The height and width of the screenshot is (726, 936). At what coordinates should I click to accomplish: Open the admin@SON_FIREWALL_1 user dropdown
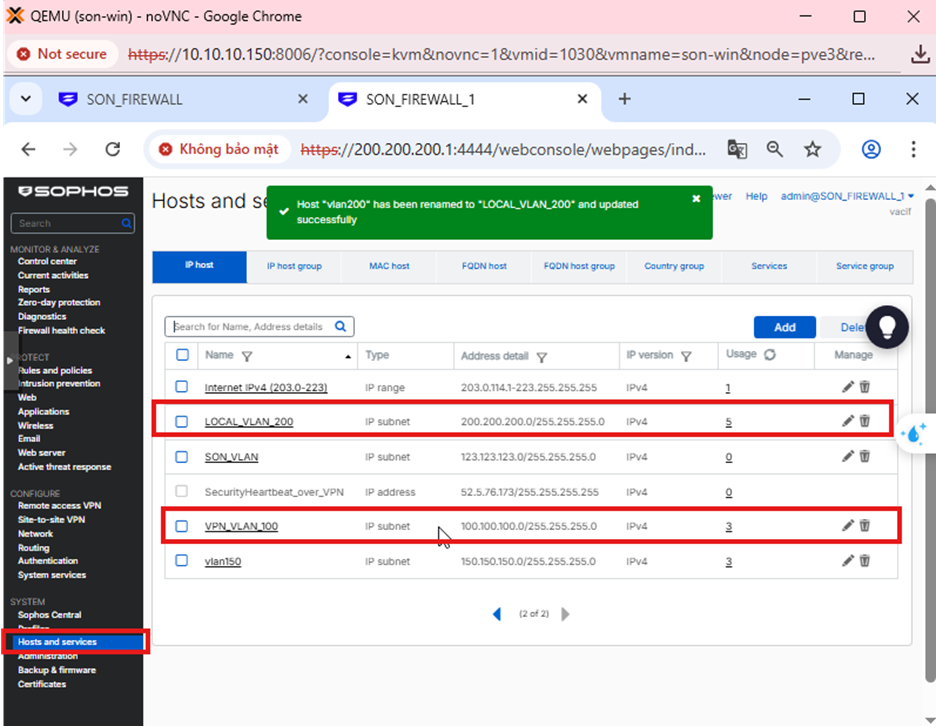click(x=846, y=196)
